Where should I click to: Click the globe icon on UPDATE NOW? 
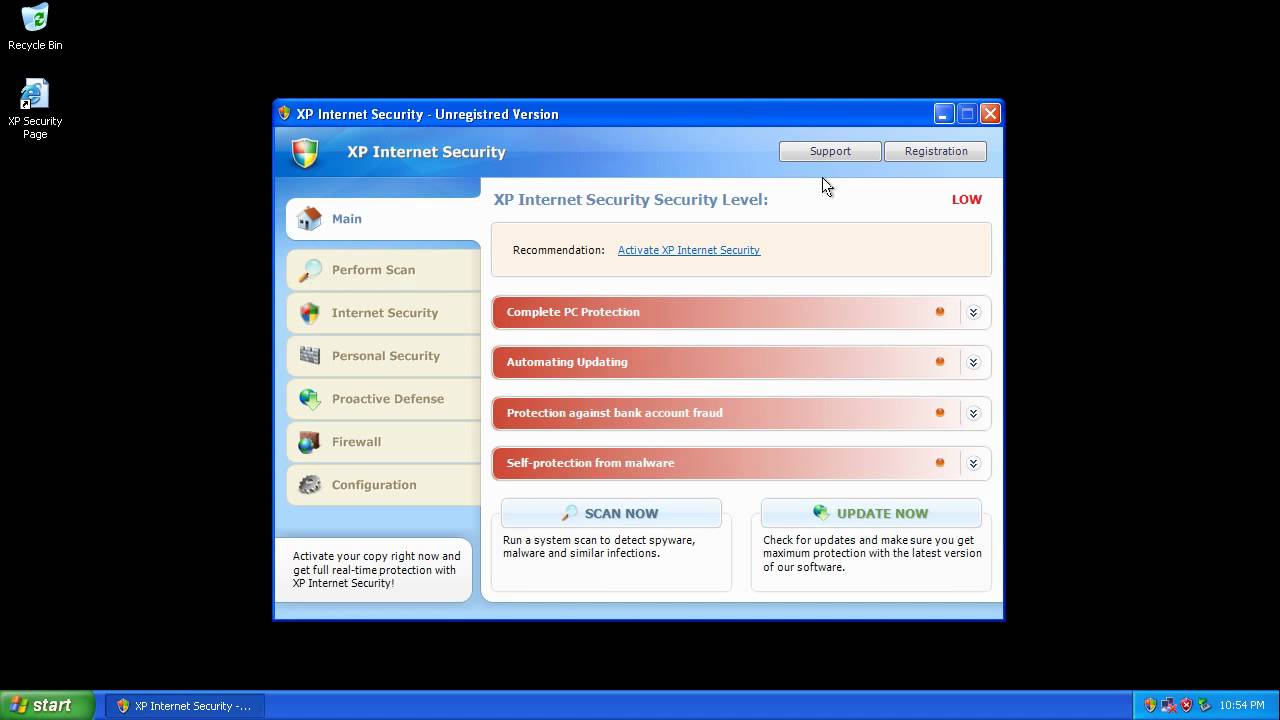point(822,512)
